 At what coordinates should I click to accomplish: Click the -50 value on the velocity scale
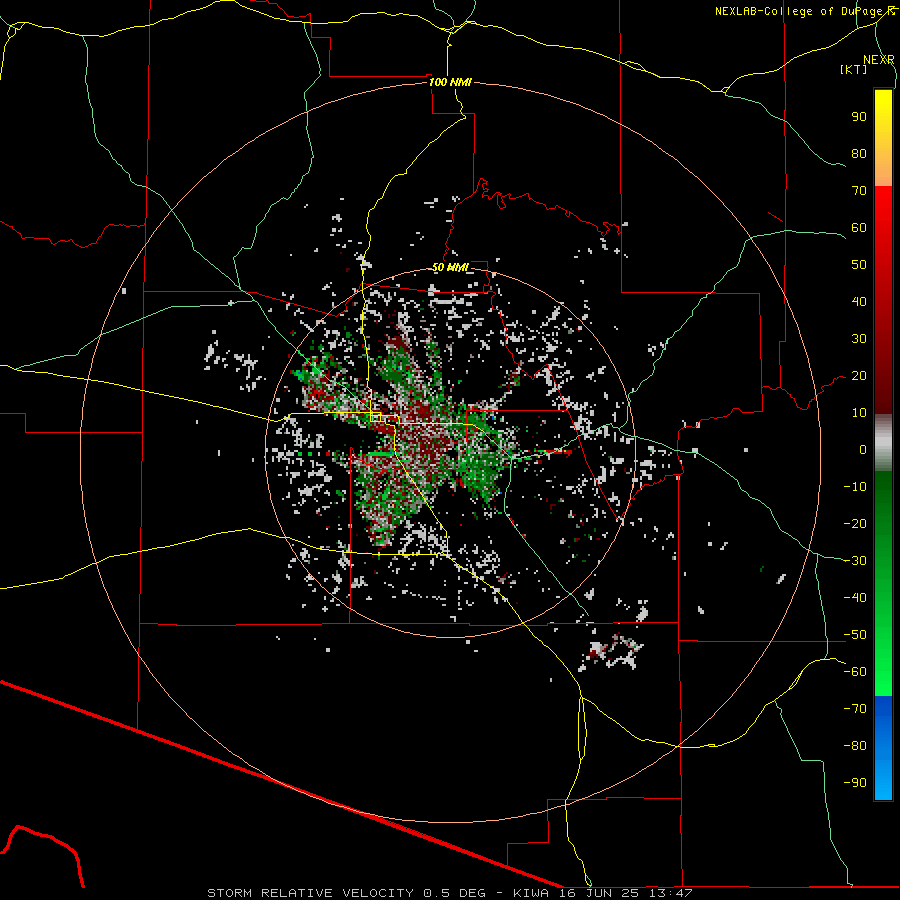tap(855, 635)
